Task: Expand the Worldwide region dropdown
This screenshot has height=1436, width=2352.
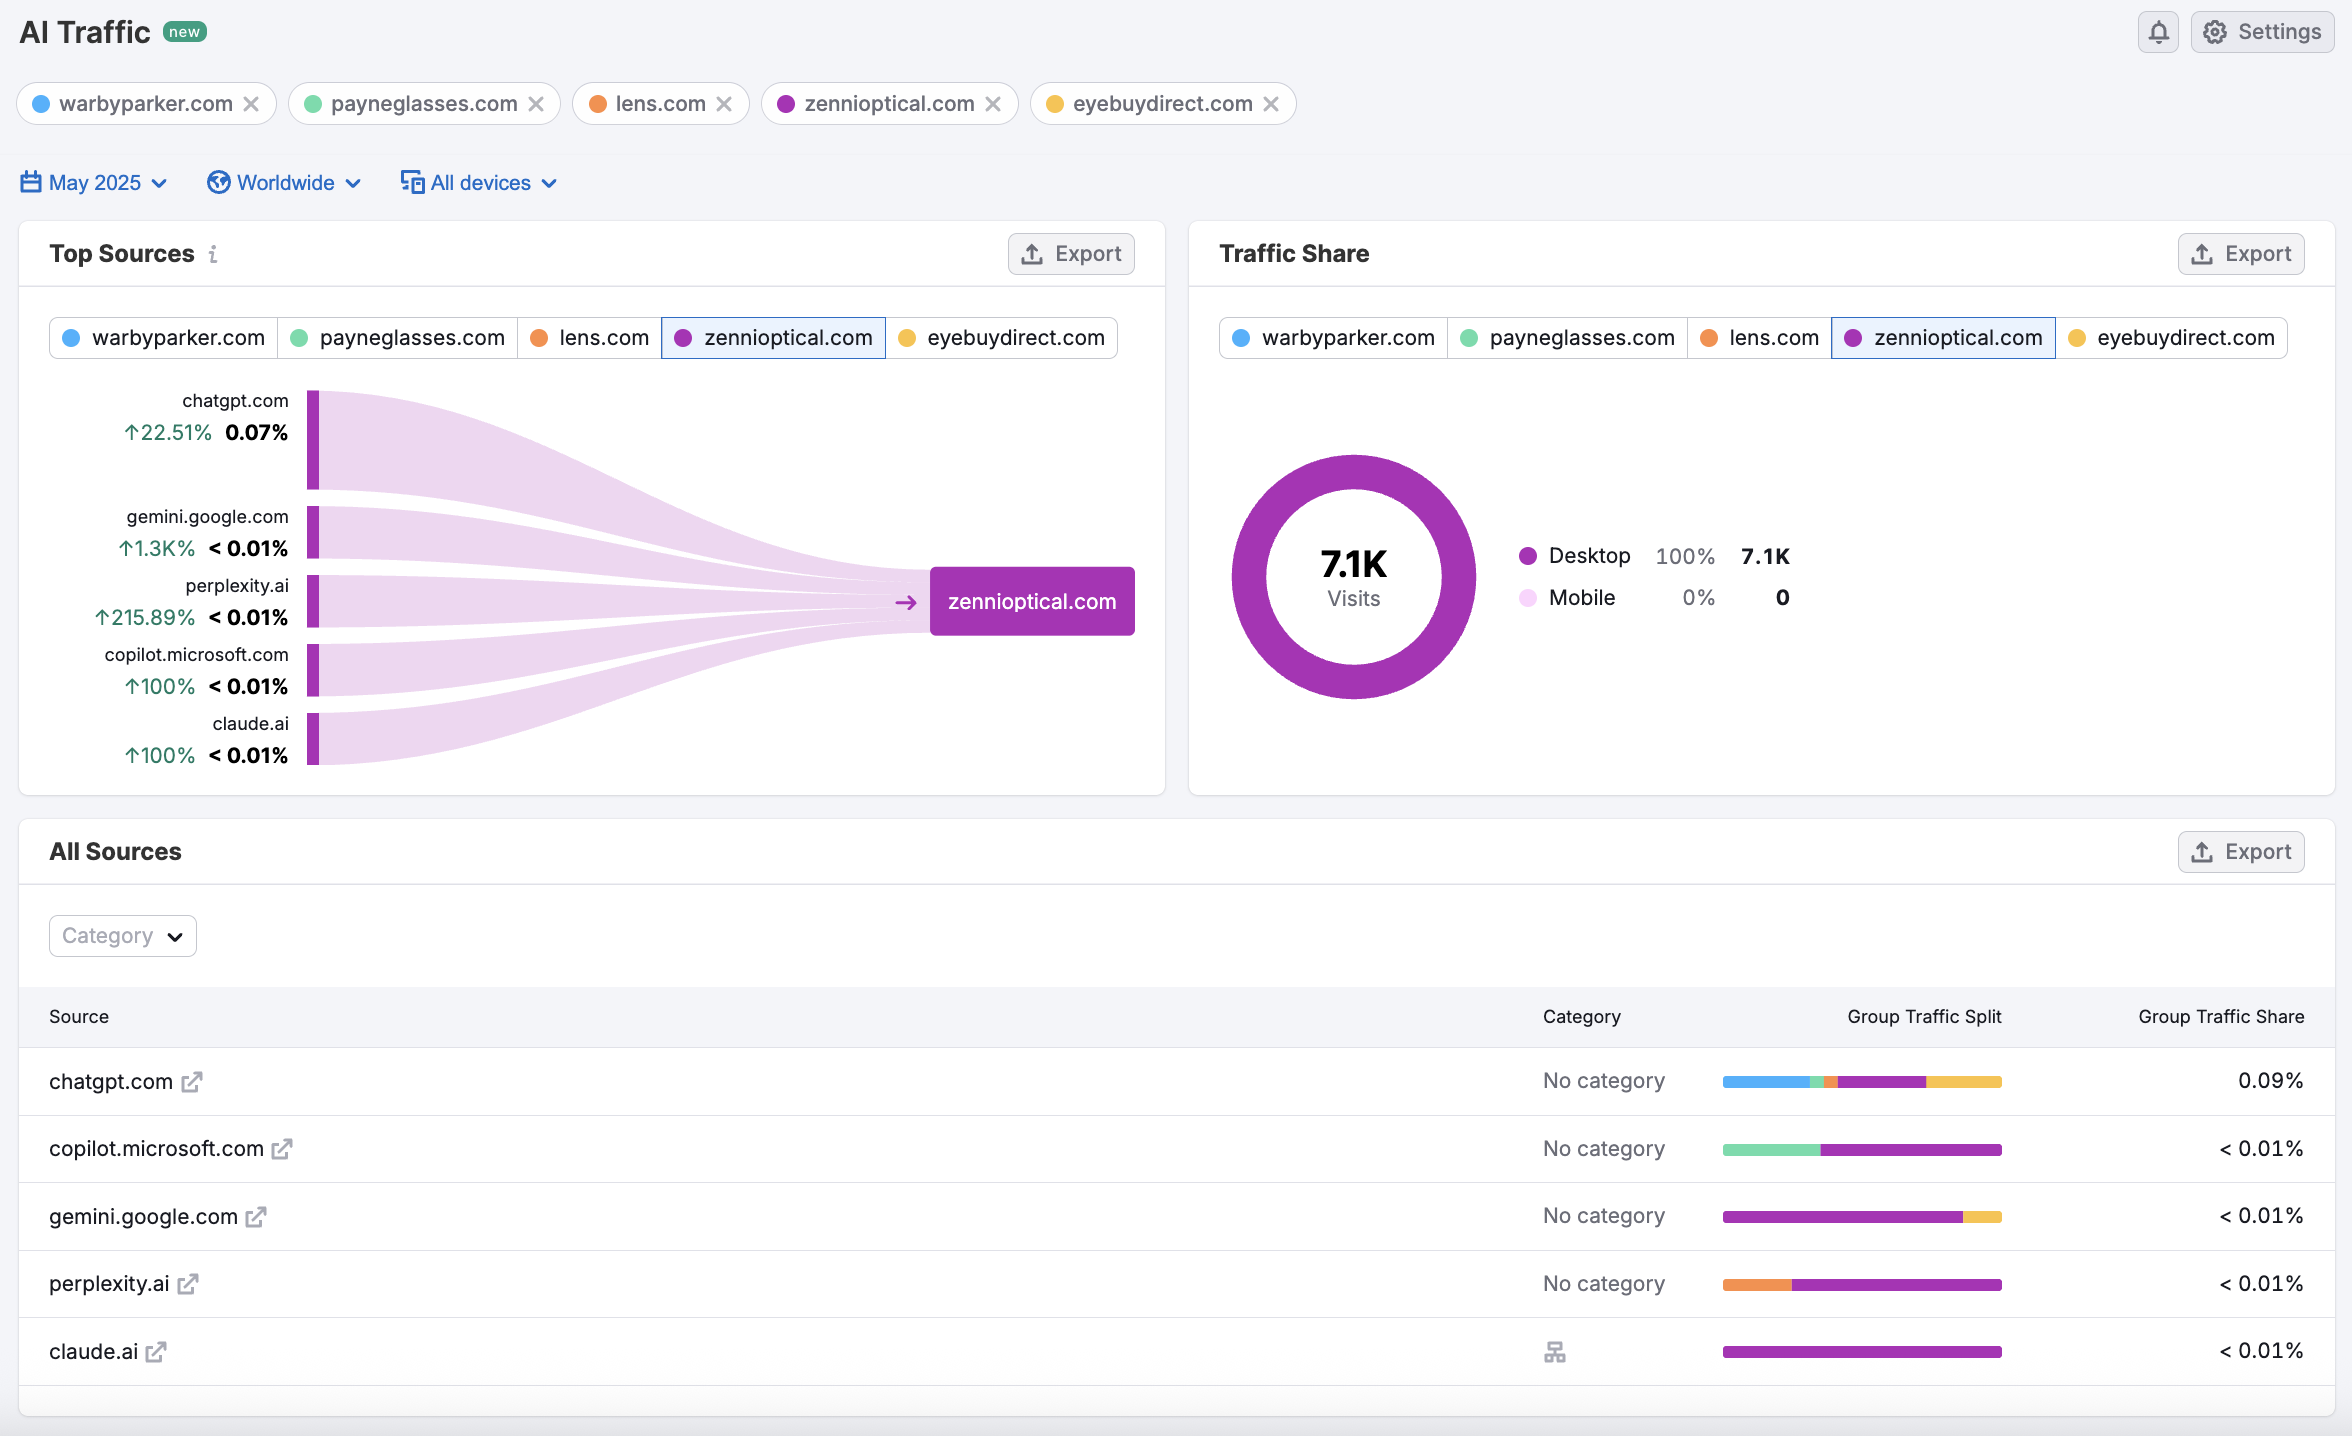Action: 284,183
